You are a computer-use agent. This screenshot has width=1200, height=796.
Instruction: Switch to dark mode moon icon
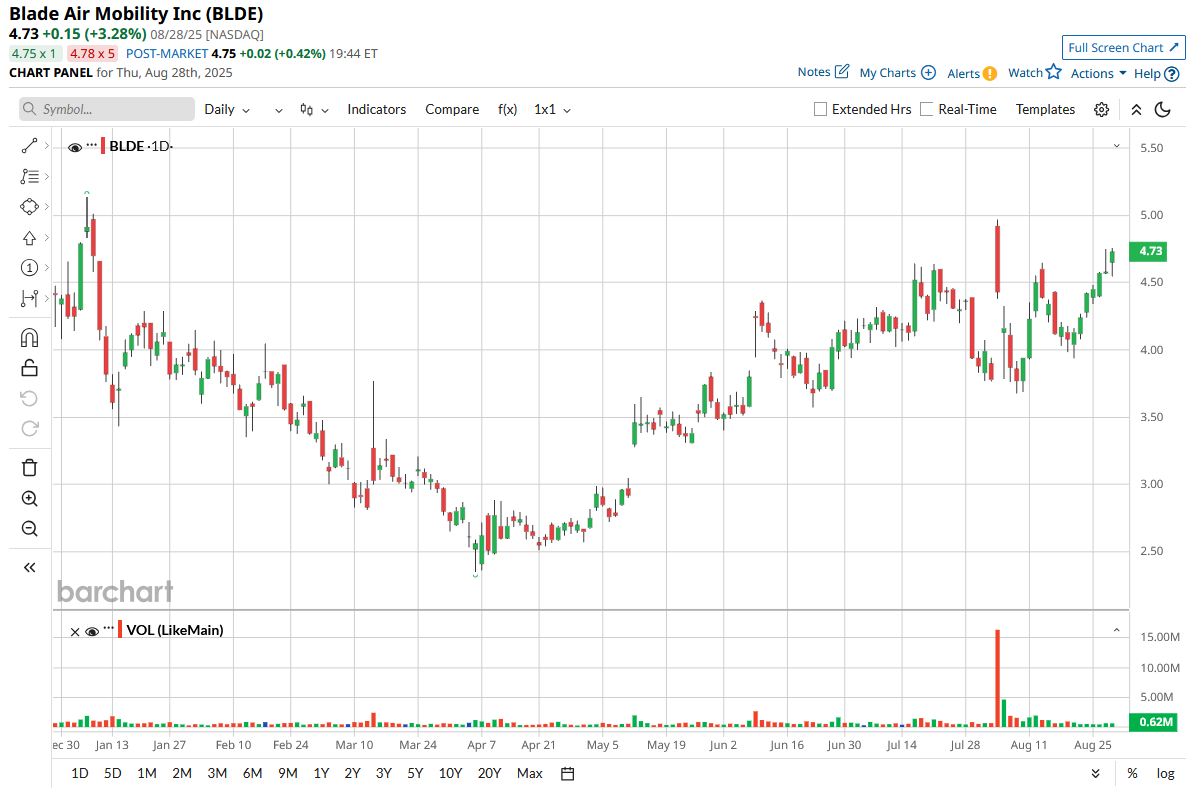coord(1162,110)
